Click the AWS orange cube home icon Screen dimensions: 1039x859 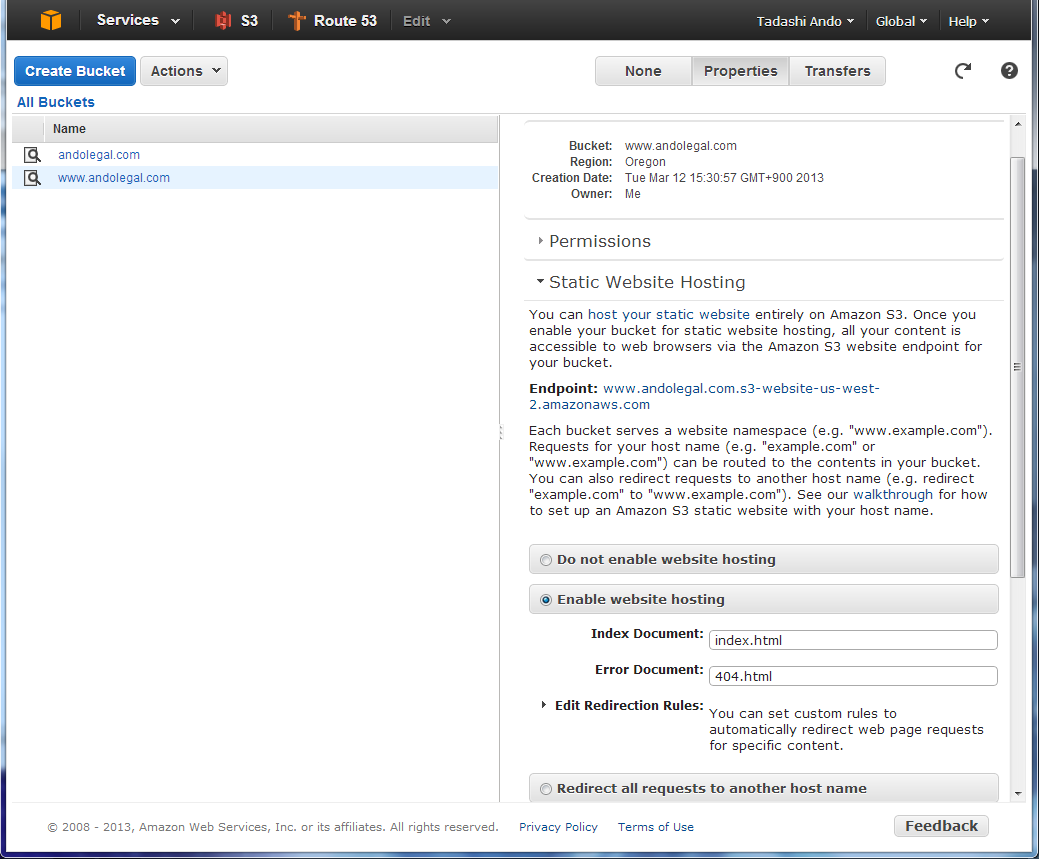pos(51,21)
